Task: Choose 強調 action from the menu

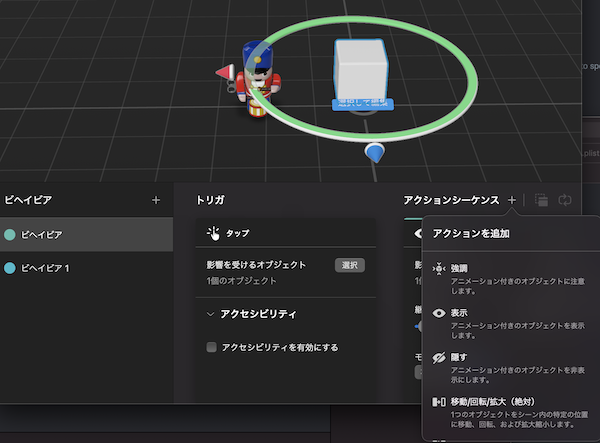Action: tap(510, 279)
